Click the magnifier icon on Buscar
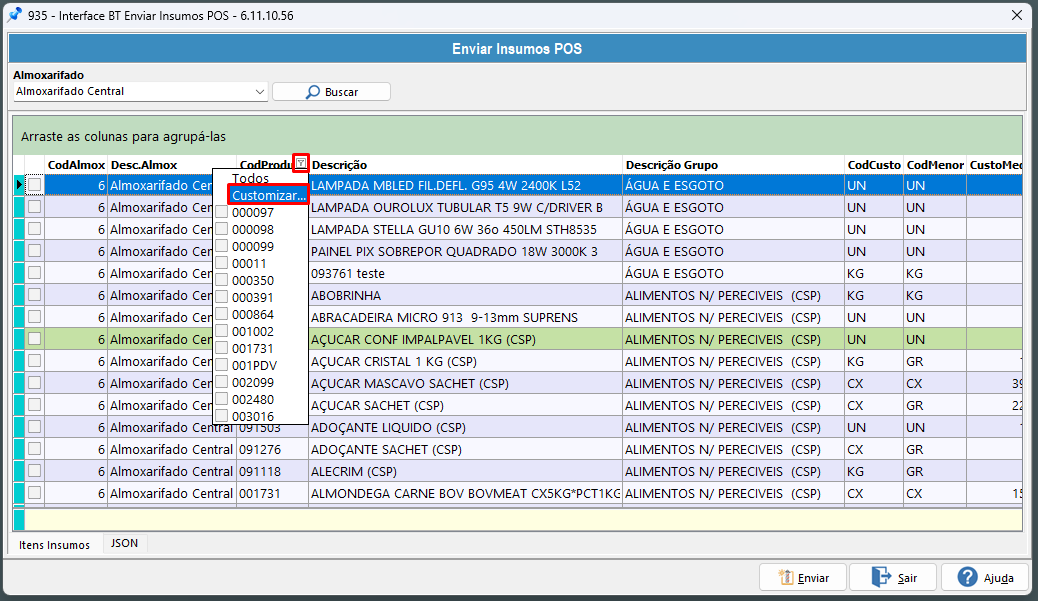Viewport: 1038px width, 601px height. pyautogui.click(x=312, y=92)
